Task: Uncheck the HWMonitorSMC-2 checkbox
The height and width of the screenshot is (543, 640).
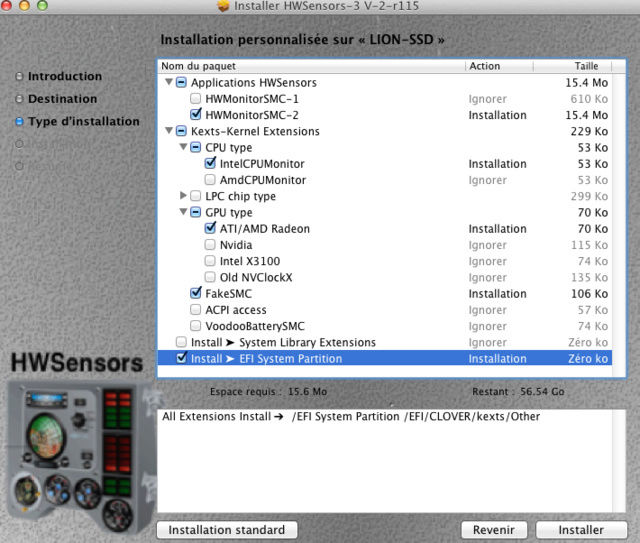Action: click(x=196, y=114)
